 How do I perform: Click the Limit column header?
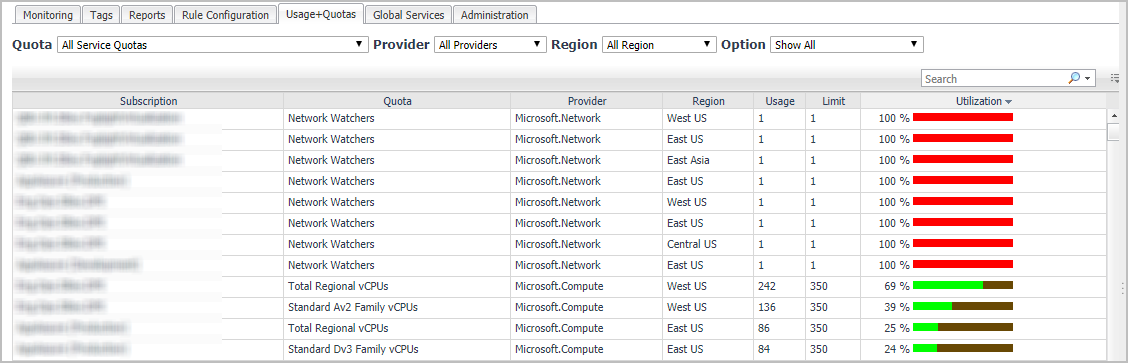[x=833, y=101]
